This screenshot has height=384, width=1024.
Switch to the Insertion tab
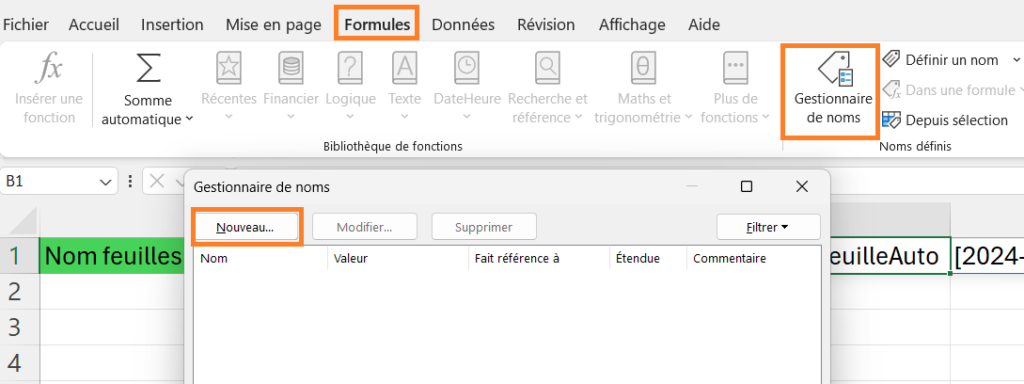[172, 25]
